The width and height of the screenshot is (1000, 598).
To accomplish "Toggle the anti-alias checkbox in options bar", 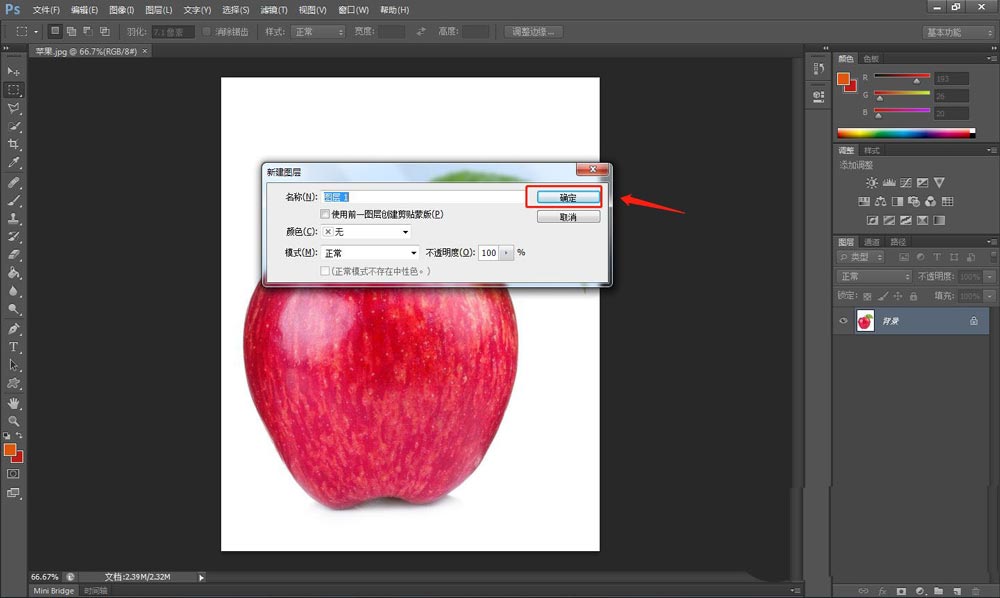I will [207, 31].
